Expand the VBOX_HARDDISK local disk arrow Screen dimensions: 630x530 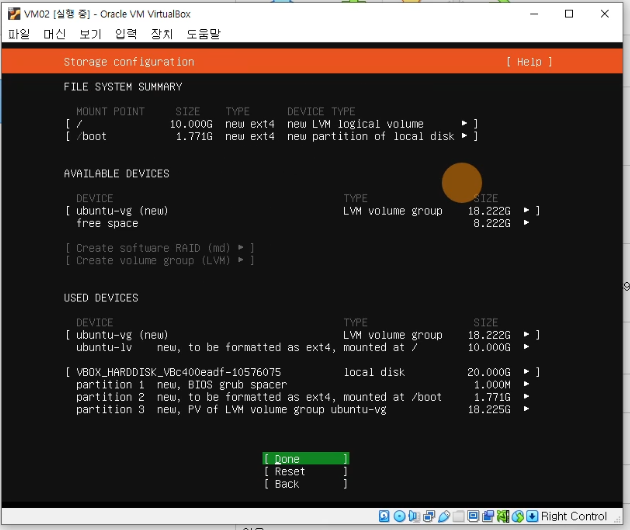click(526, 372)
